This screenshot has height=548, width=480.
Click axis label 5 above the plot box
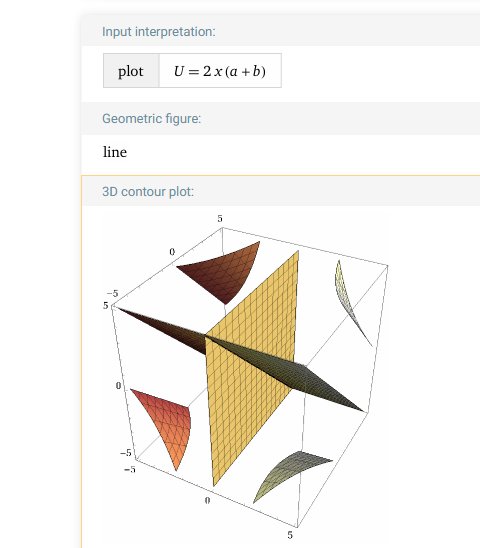[x=220, y=219]
